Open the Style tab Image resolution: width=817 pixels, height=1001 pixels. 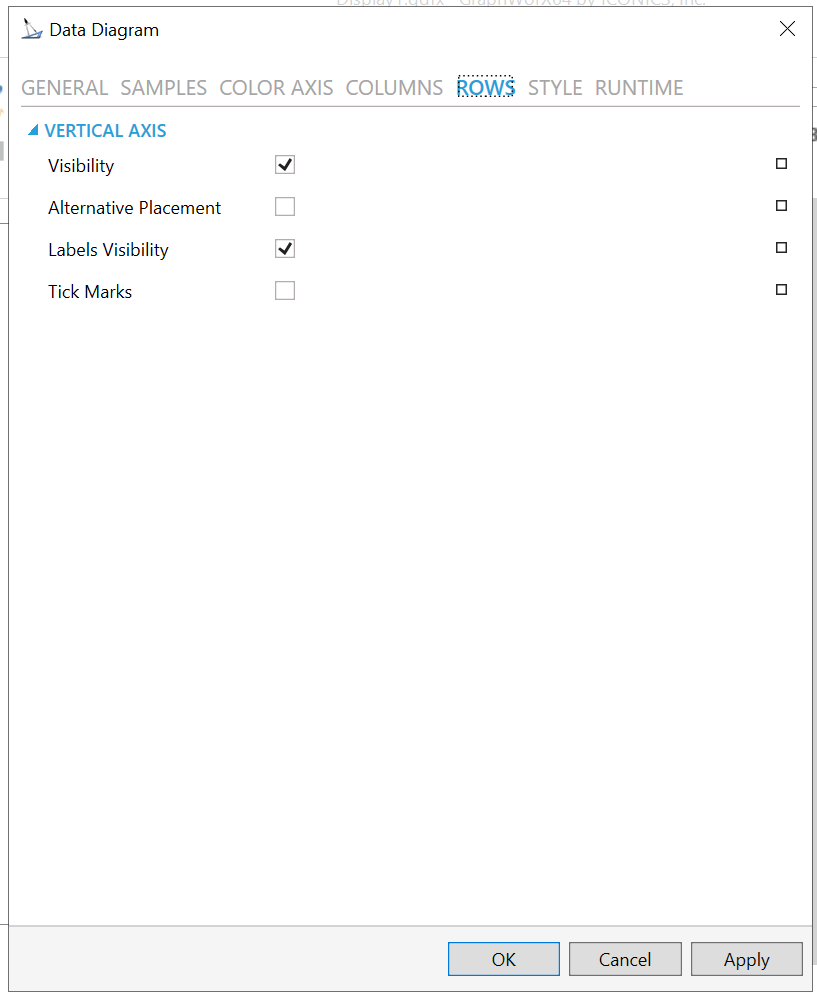click(555, 88)
